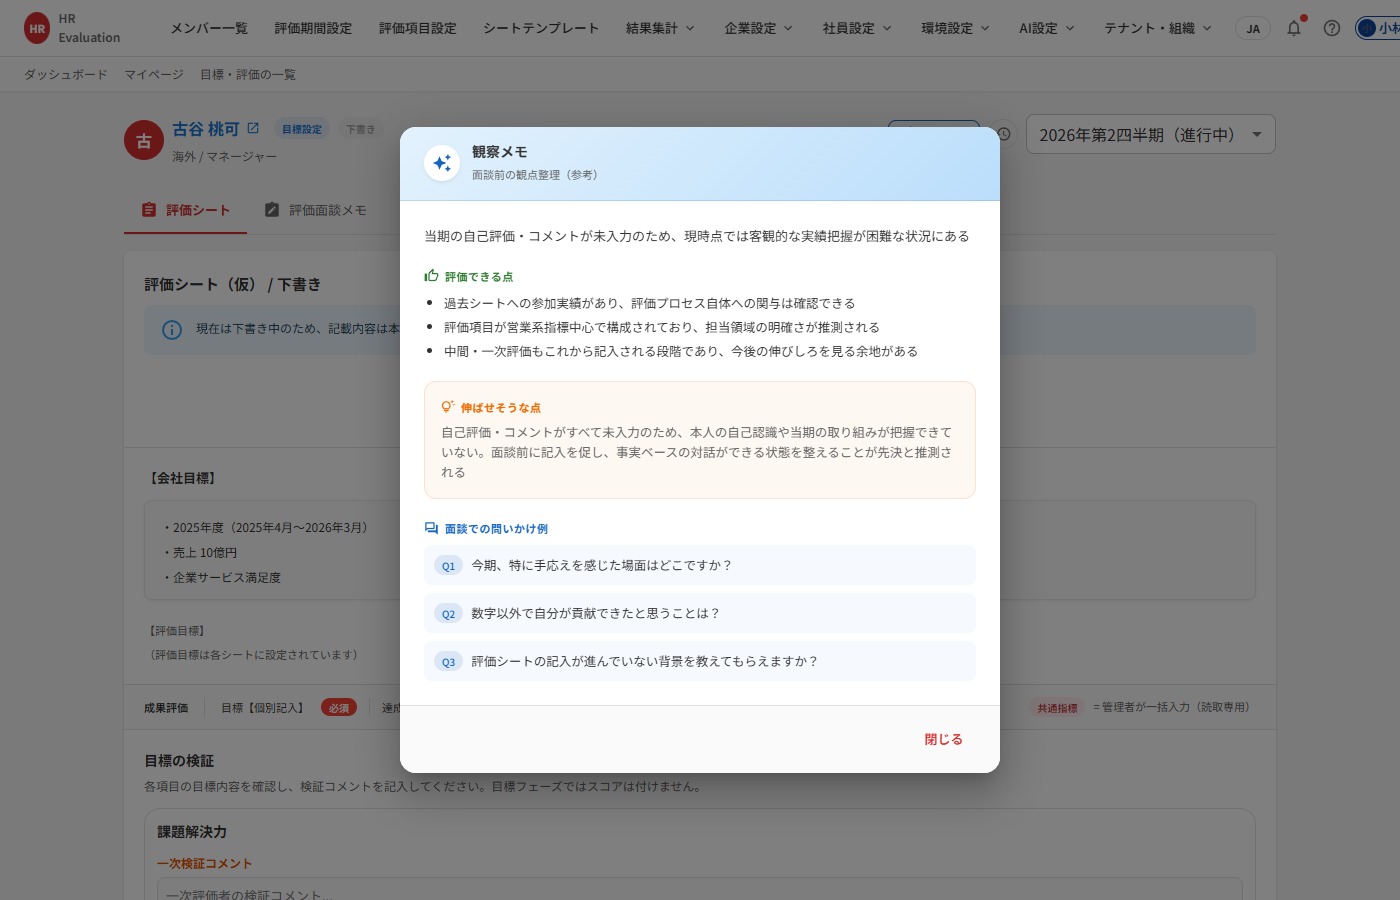Image resolution: width=1400 pixels, height=900 pixels.
Task: Follow the ダッシュボード breadcrumb link
Action: 65,74
